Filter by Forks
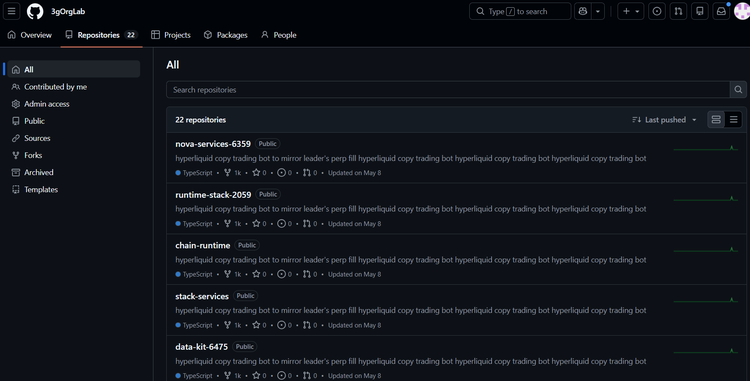The width and height of the screenshot is (750, 381). point(74,155)
